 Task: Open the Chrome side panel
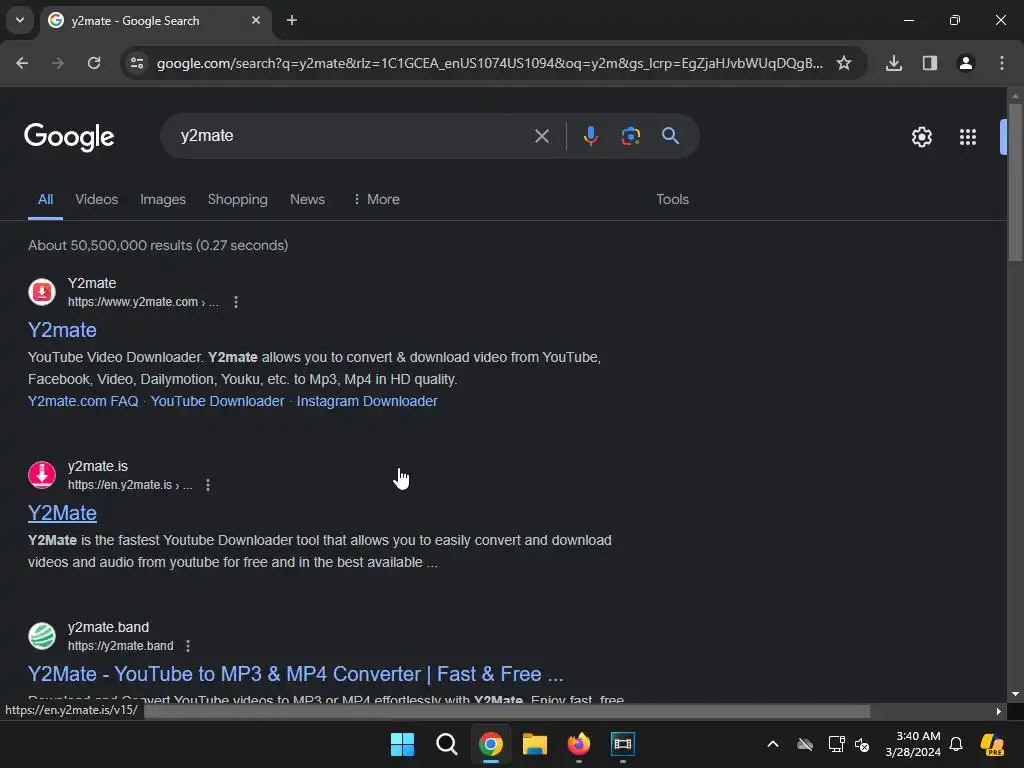(930, 63)
